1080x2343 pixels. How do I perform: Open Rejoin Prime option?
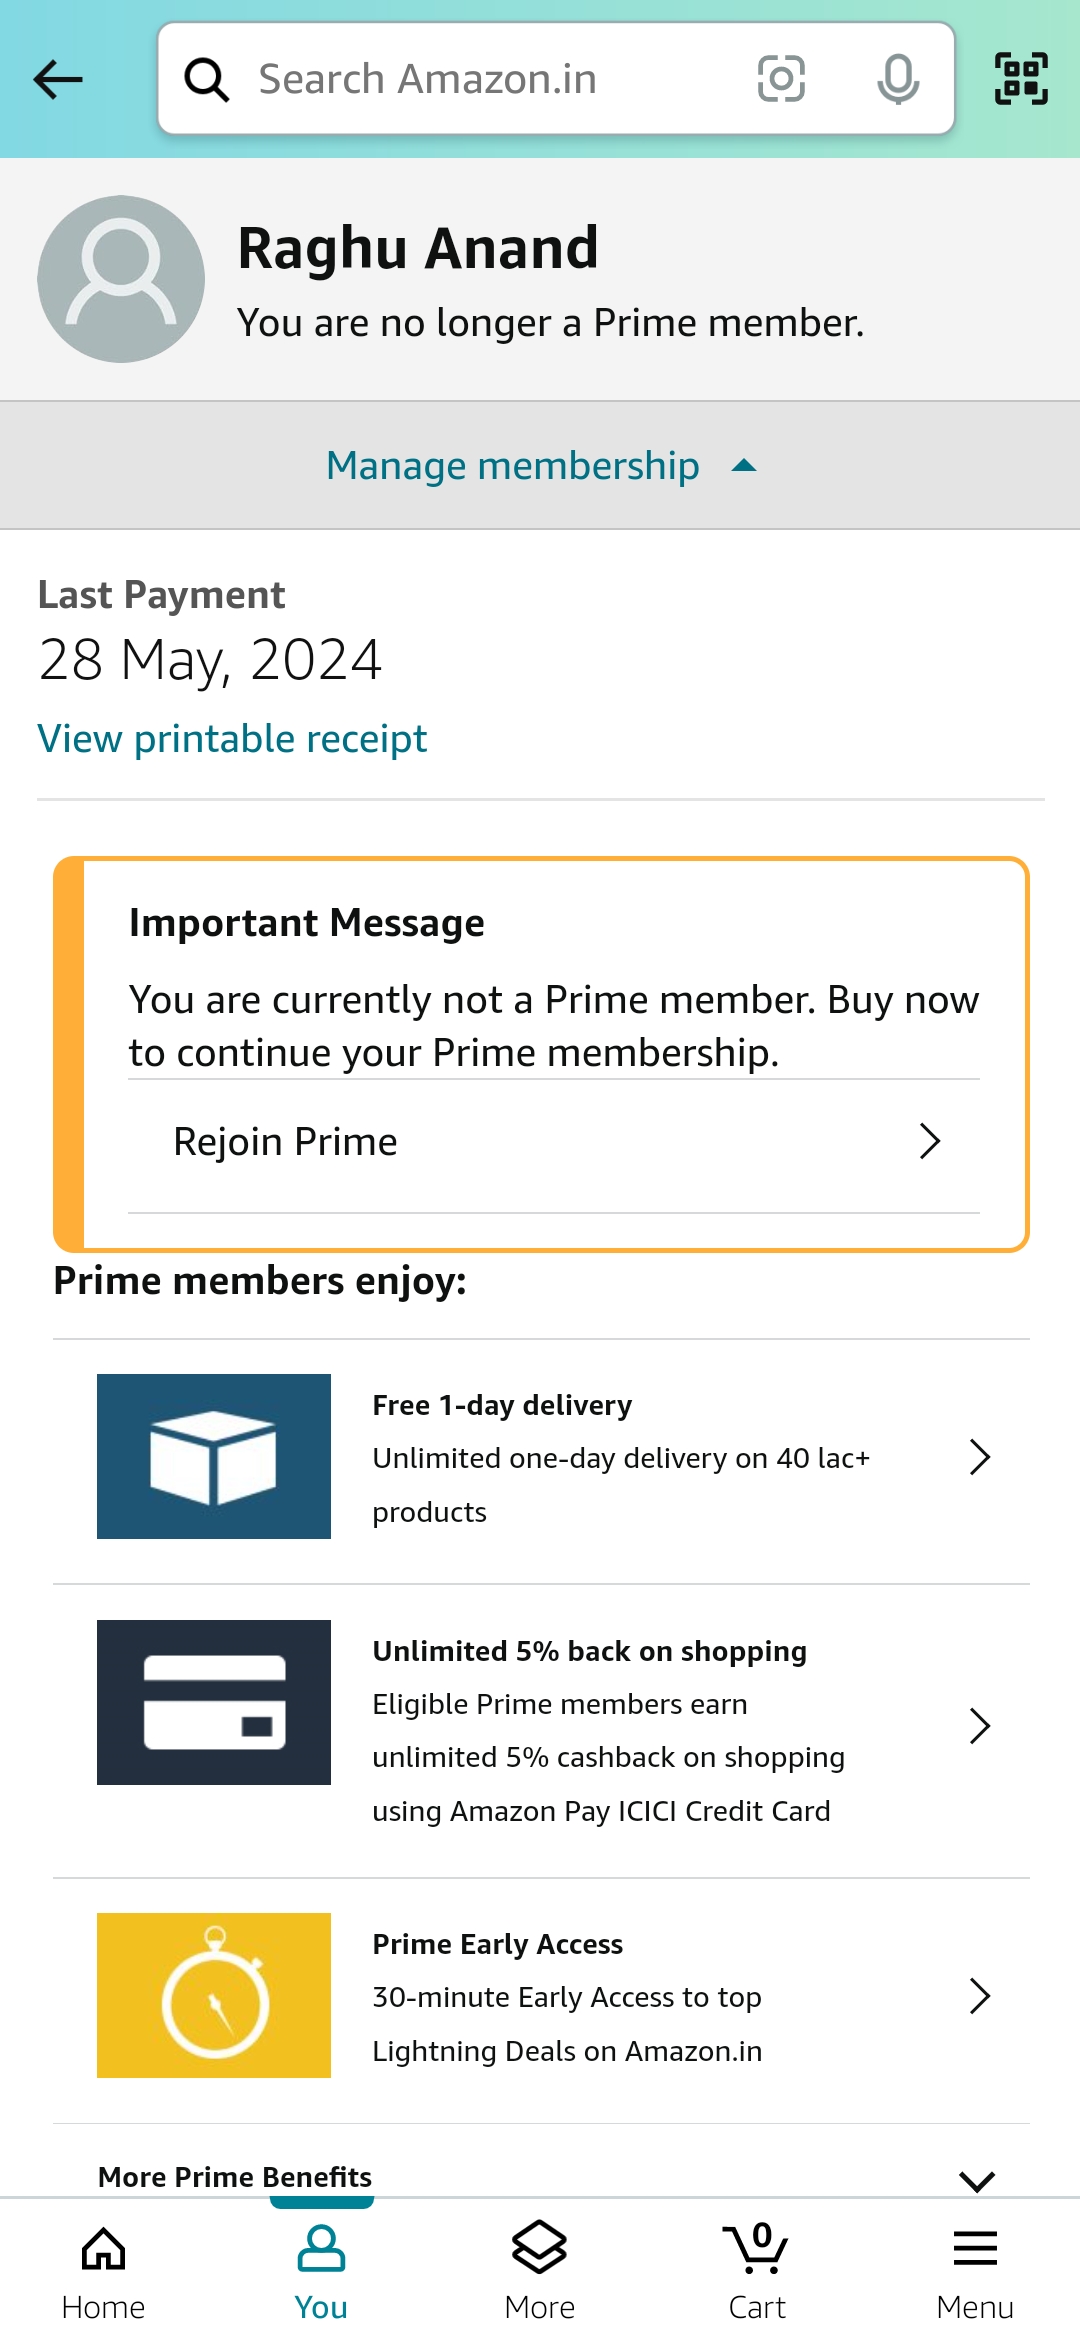point(554,1142)
